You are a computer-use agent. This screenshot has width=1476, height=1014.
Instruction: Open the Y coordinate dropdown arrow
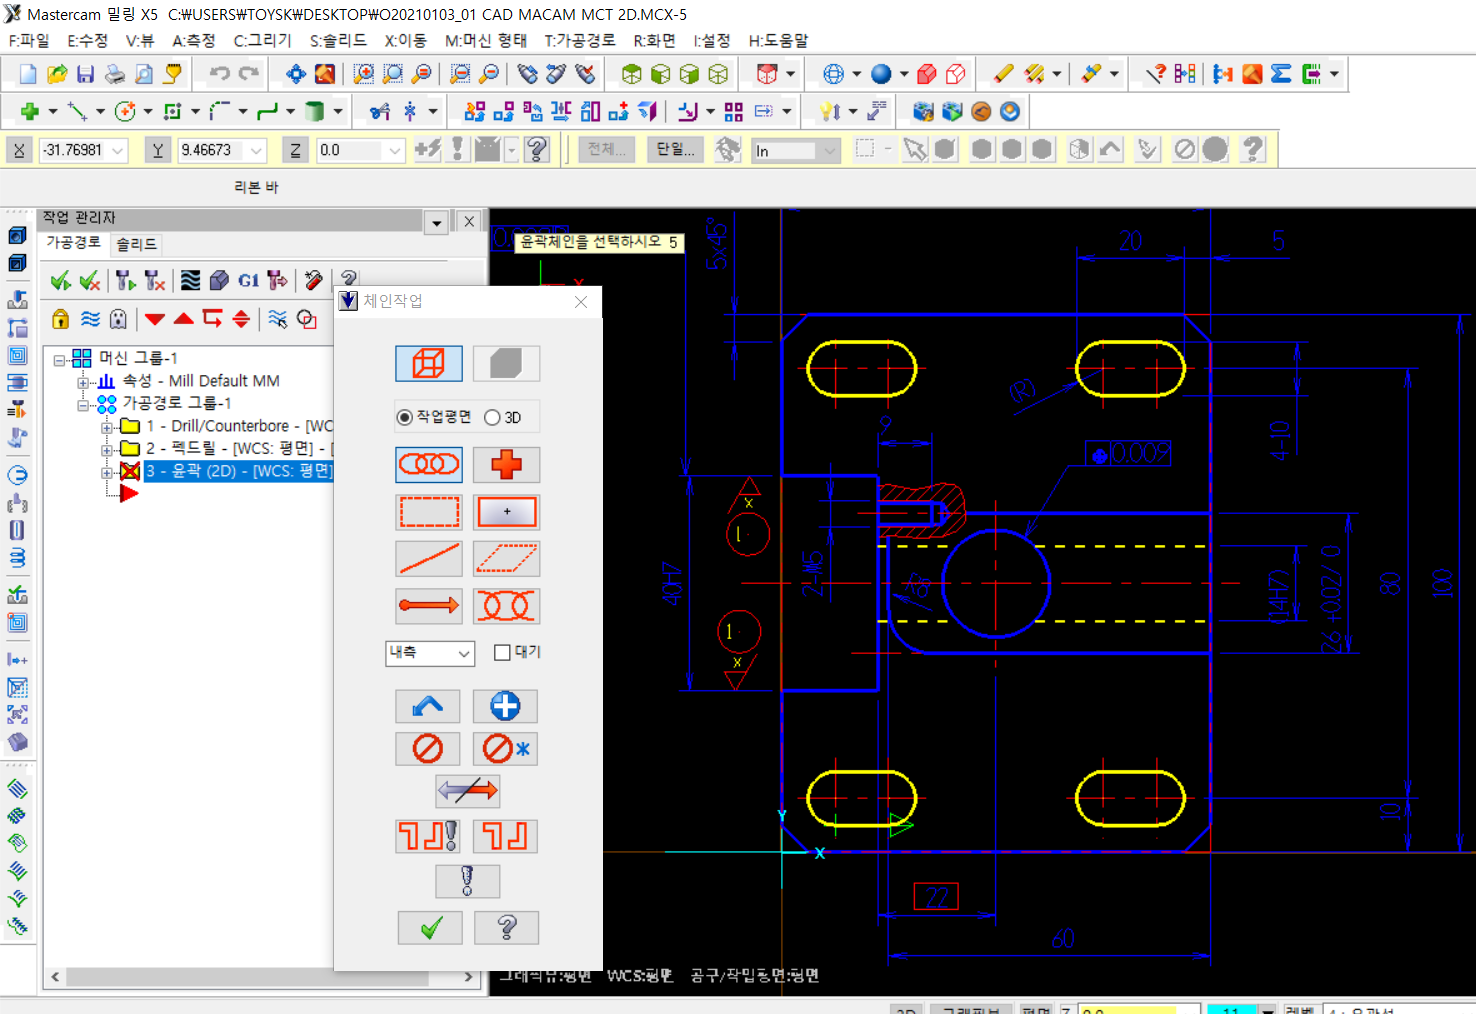(257, 150)
